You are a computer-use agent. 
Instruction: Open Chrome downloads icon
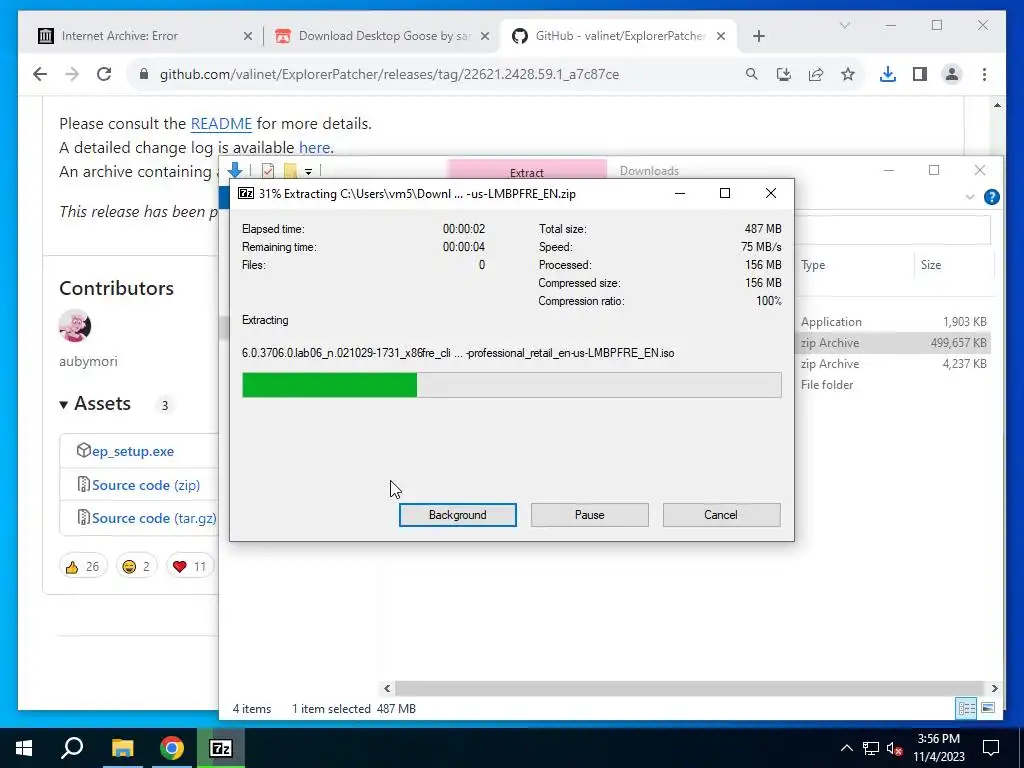coord(888,74)
